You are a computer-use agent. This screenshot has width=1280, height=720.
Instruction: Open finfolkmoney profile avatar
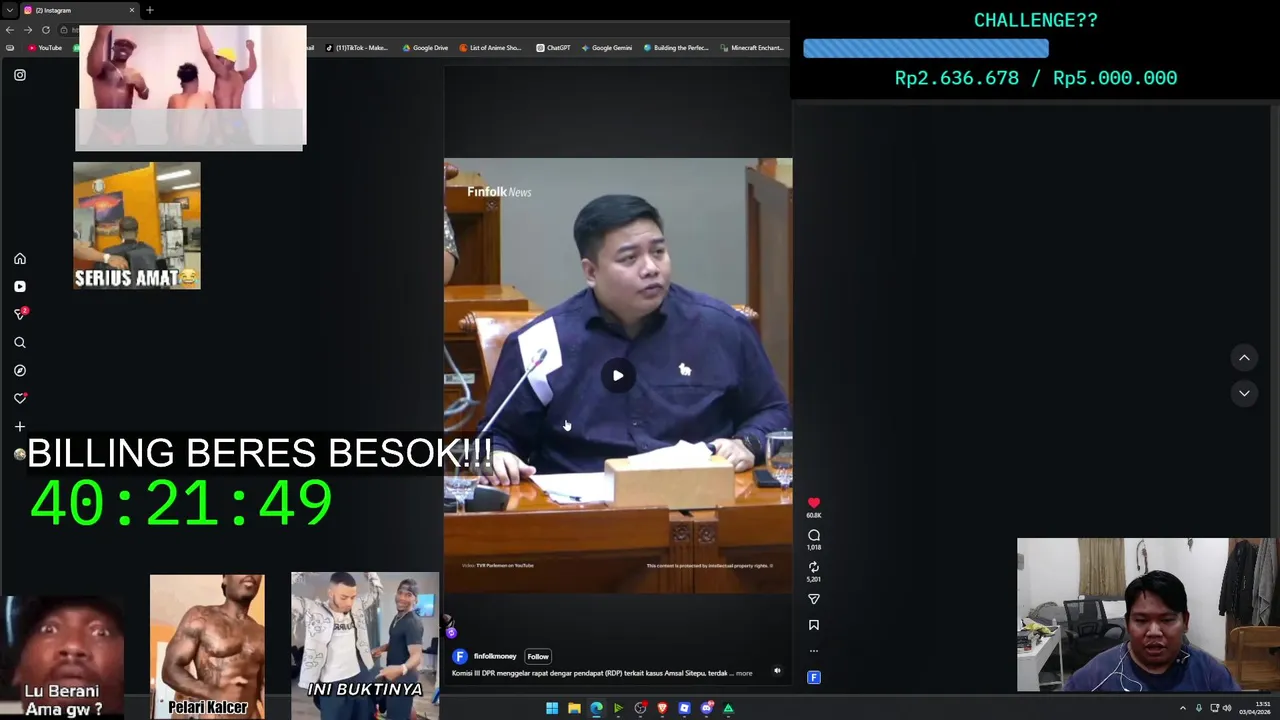click(x=460, y=657)
